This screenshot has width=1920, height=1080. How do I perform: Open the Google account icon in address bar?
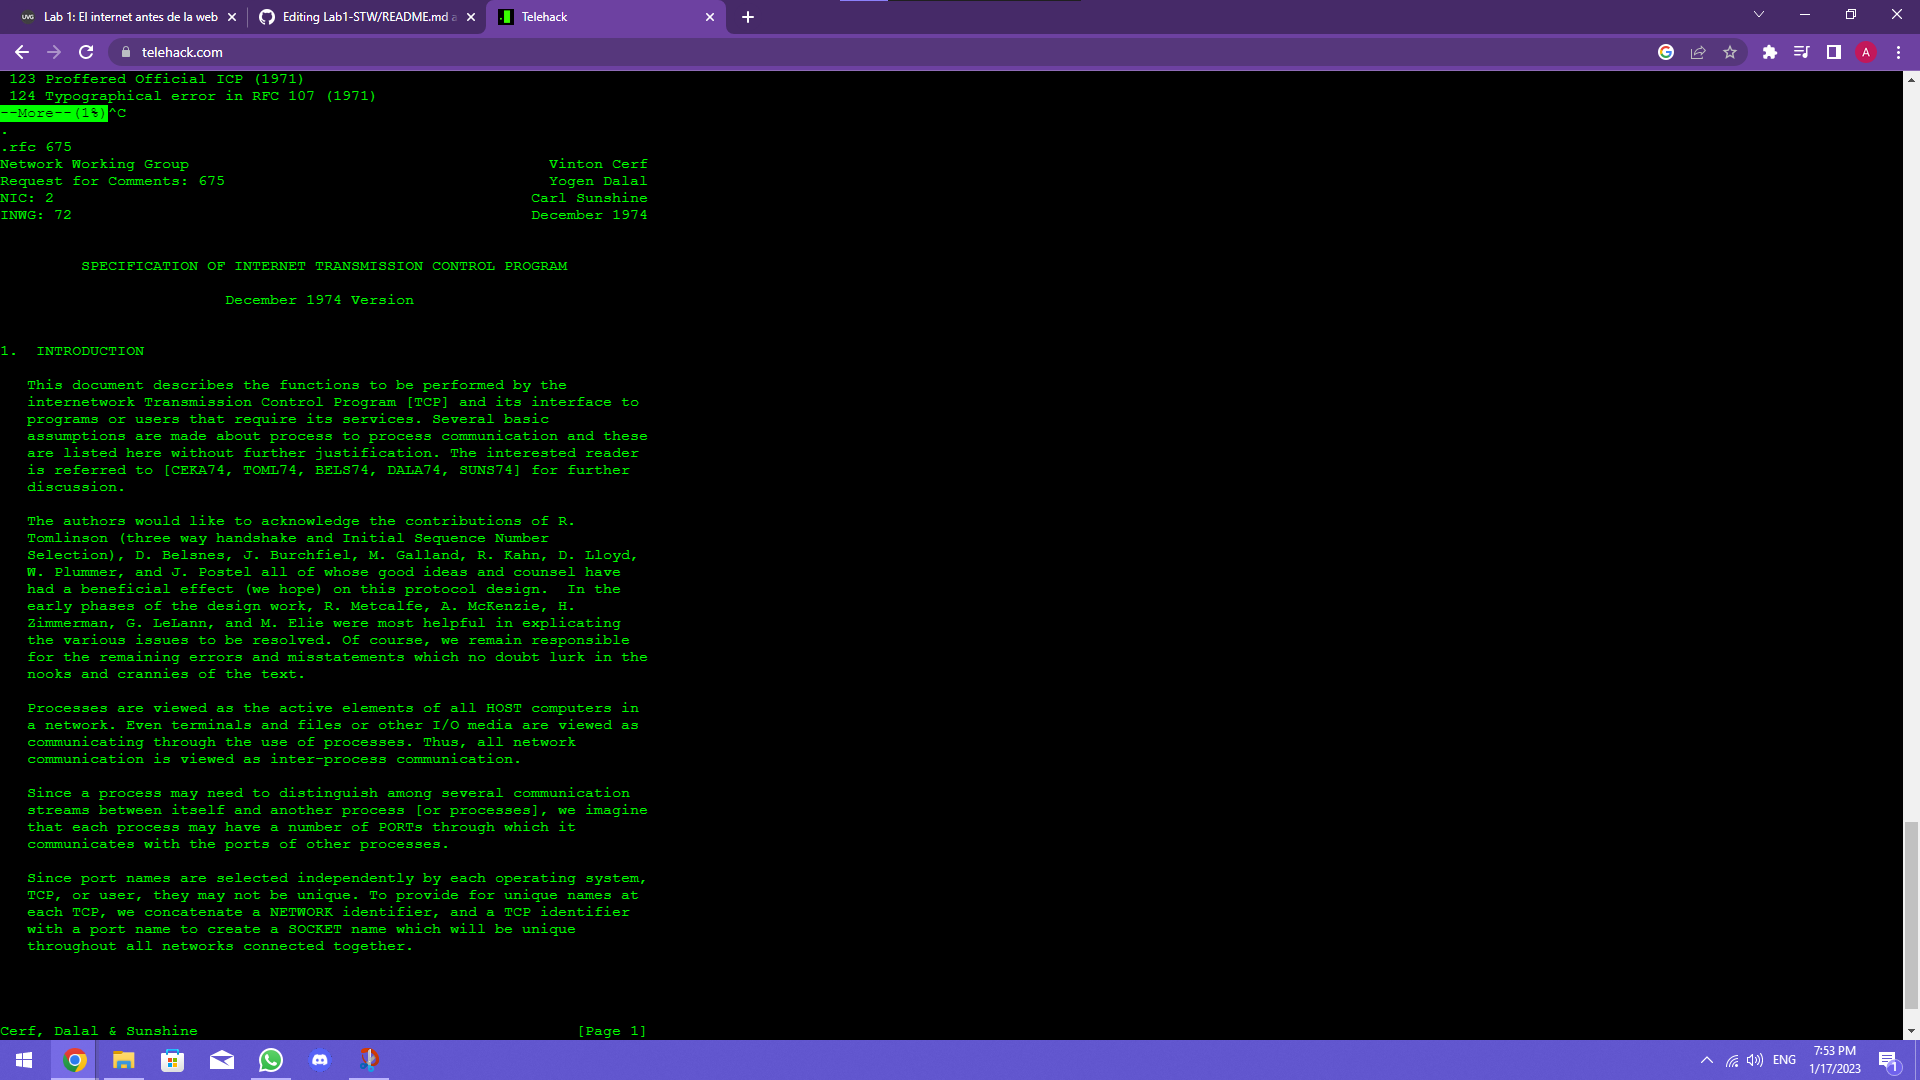pyautogui.click(x=1666, y=52)
